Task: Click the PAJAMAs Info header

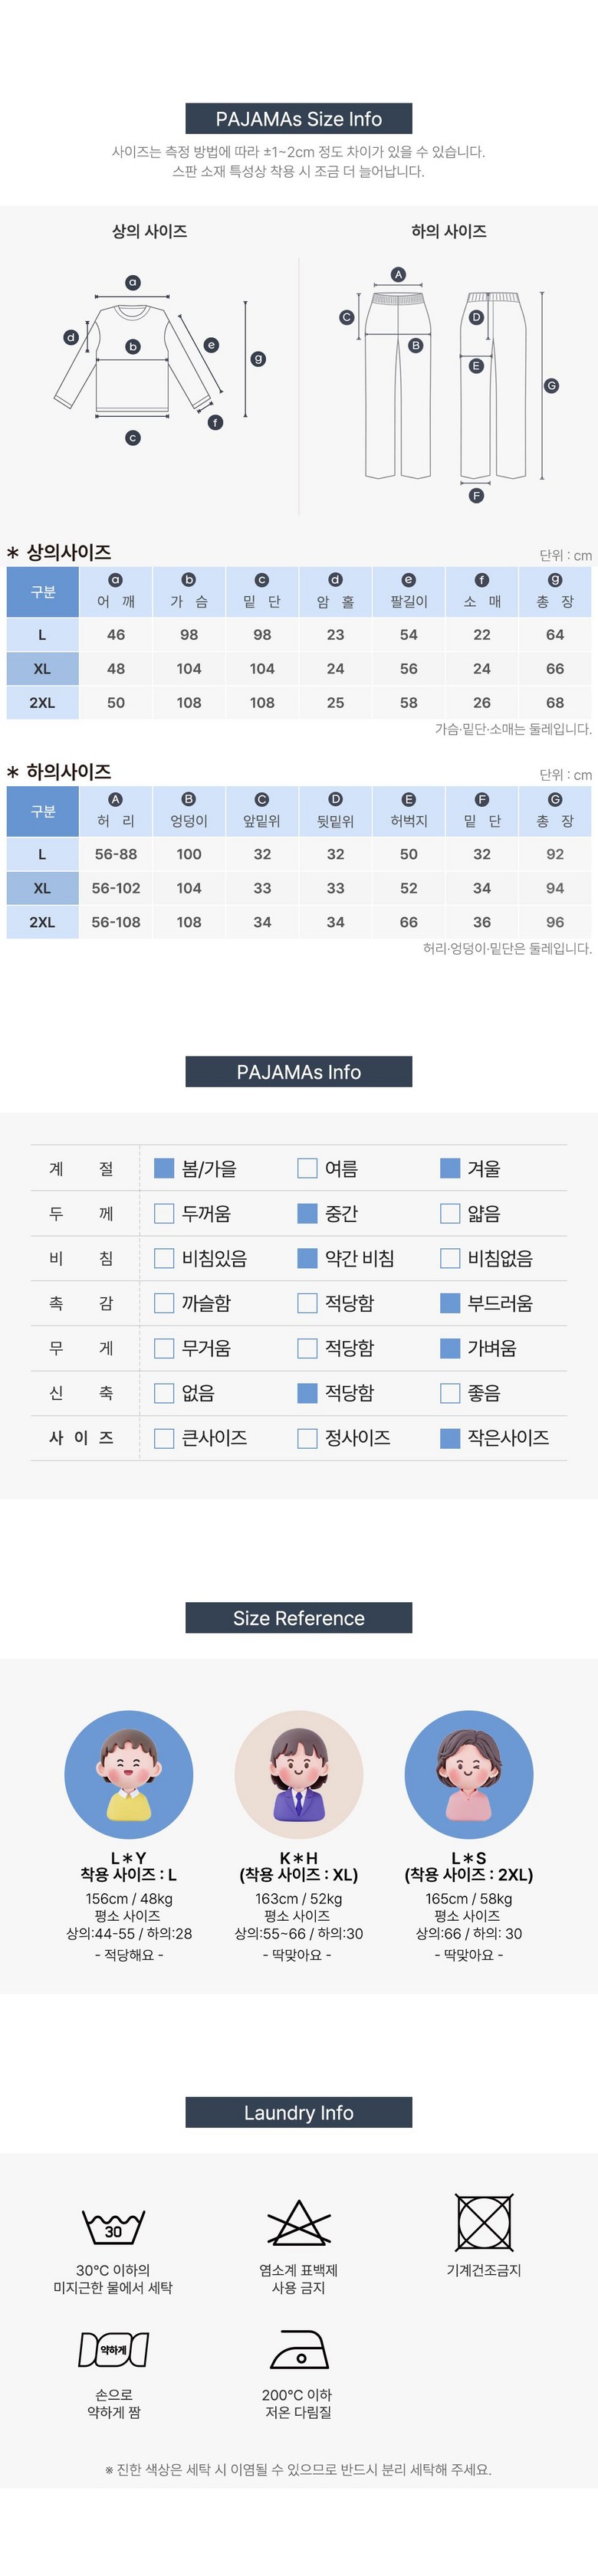Action: 298,1072
